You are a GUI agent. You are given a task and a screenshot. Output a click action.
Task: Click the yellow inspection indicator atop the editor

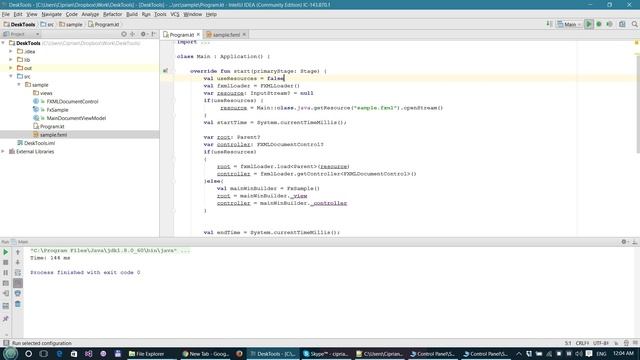tap(636, 42)
